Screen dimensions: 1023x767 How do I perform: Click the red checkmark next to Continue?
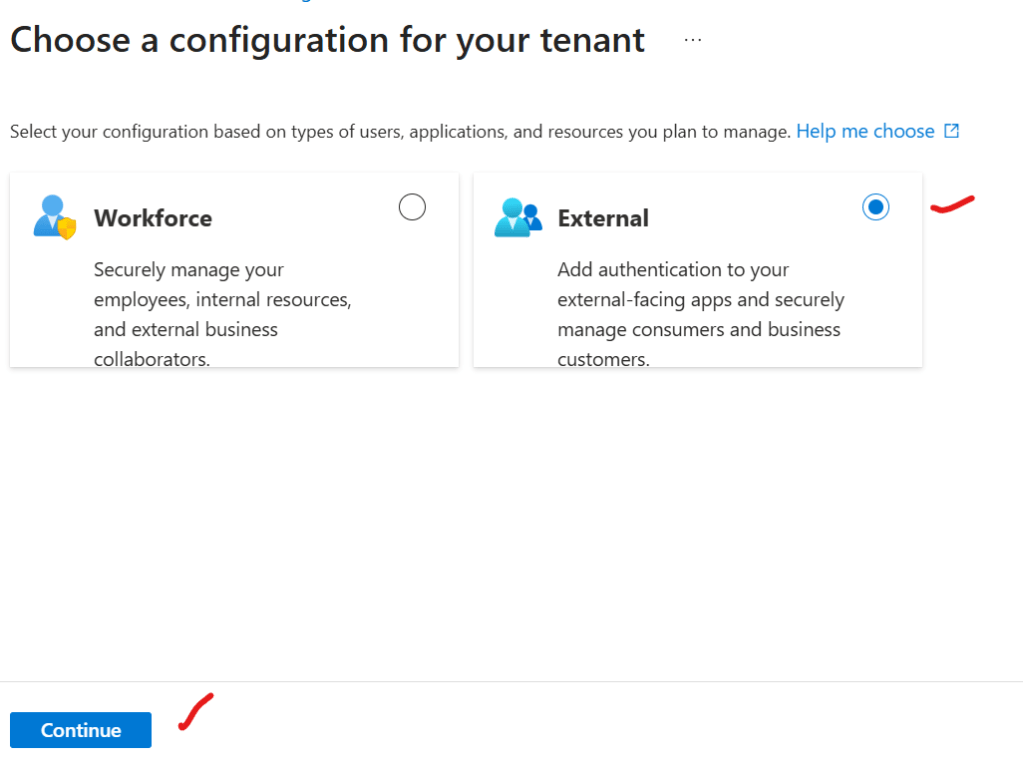coord(196,711)
